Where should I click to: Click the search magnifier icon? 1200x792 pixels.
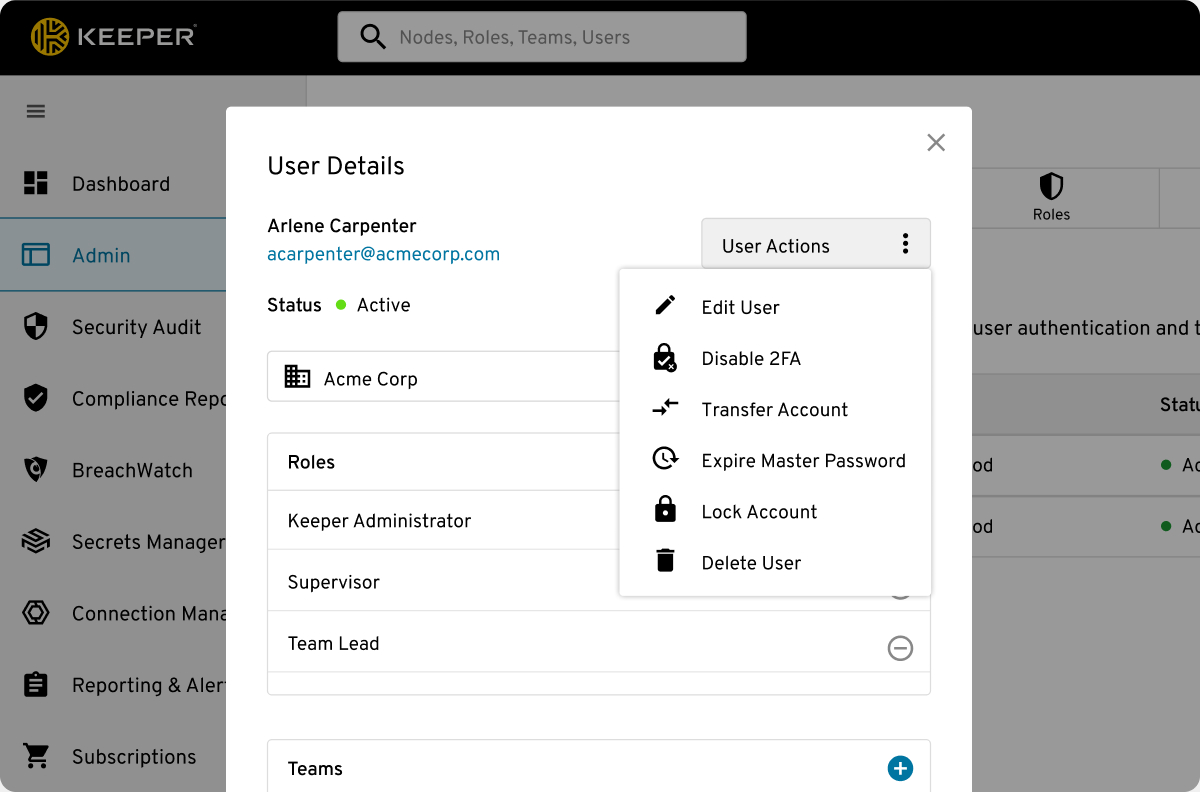(373, 37)
